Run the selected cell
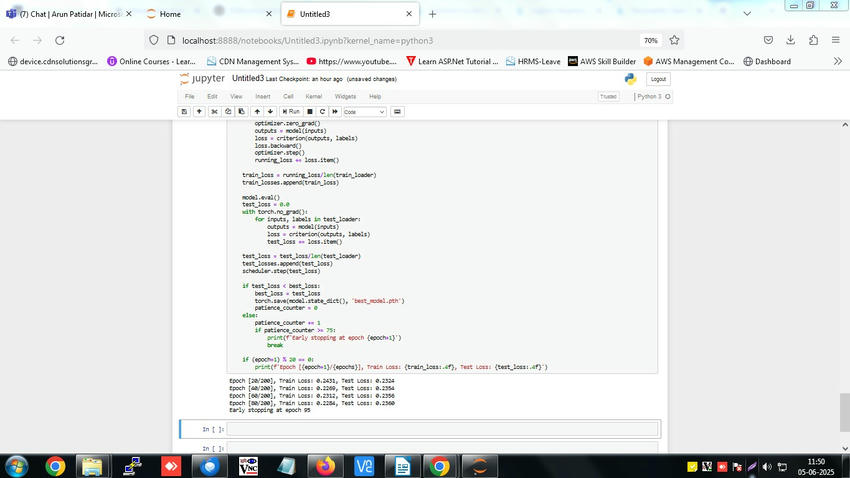 (291, 112)
